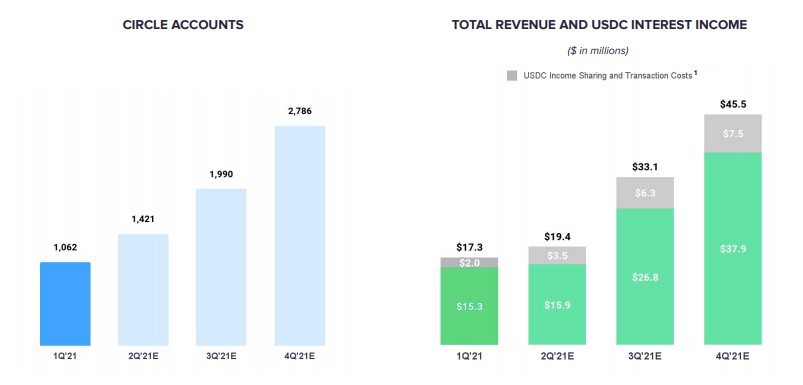
Task: Select the gray $7.5 segment of 4Q'21E
Action: point(733,134)
